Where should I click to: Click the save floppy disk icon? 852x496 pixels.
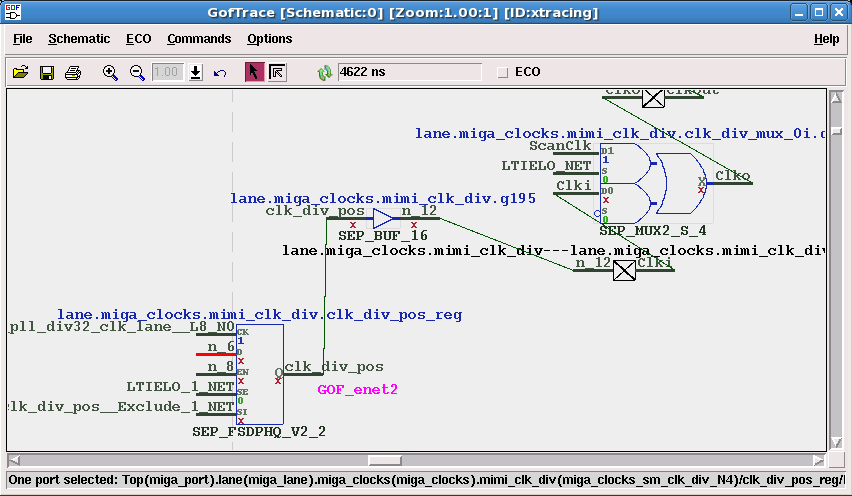(x=46, y=72)
